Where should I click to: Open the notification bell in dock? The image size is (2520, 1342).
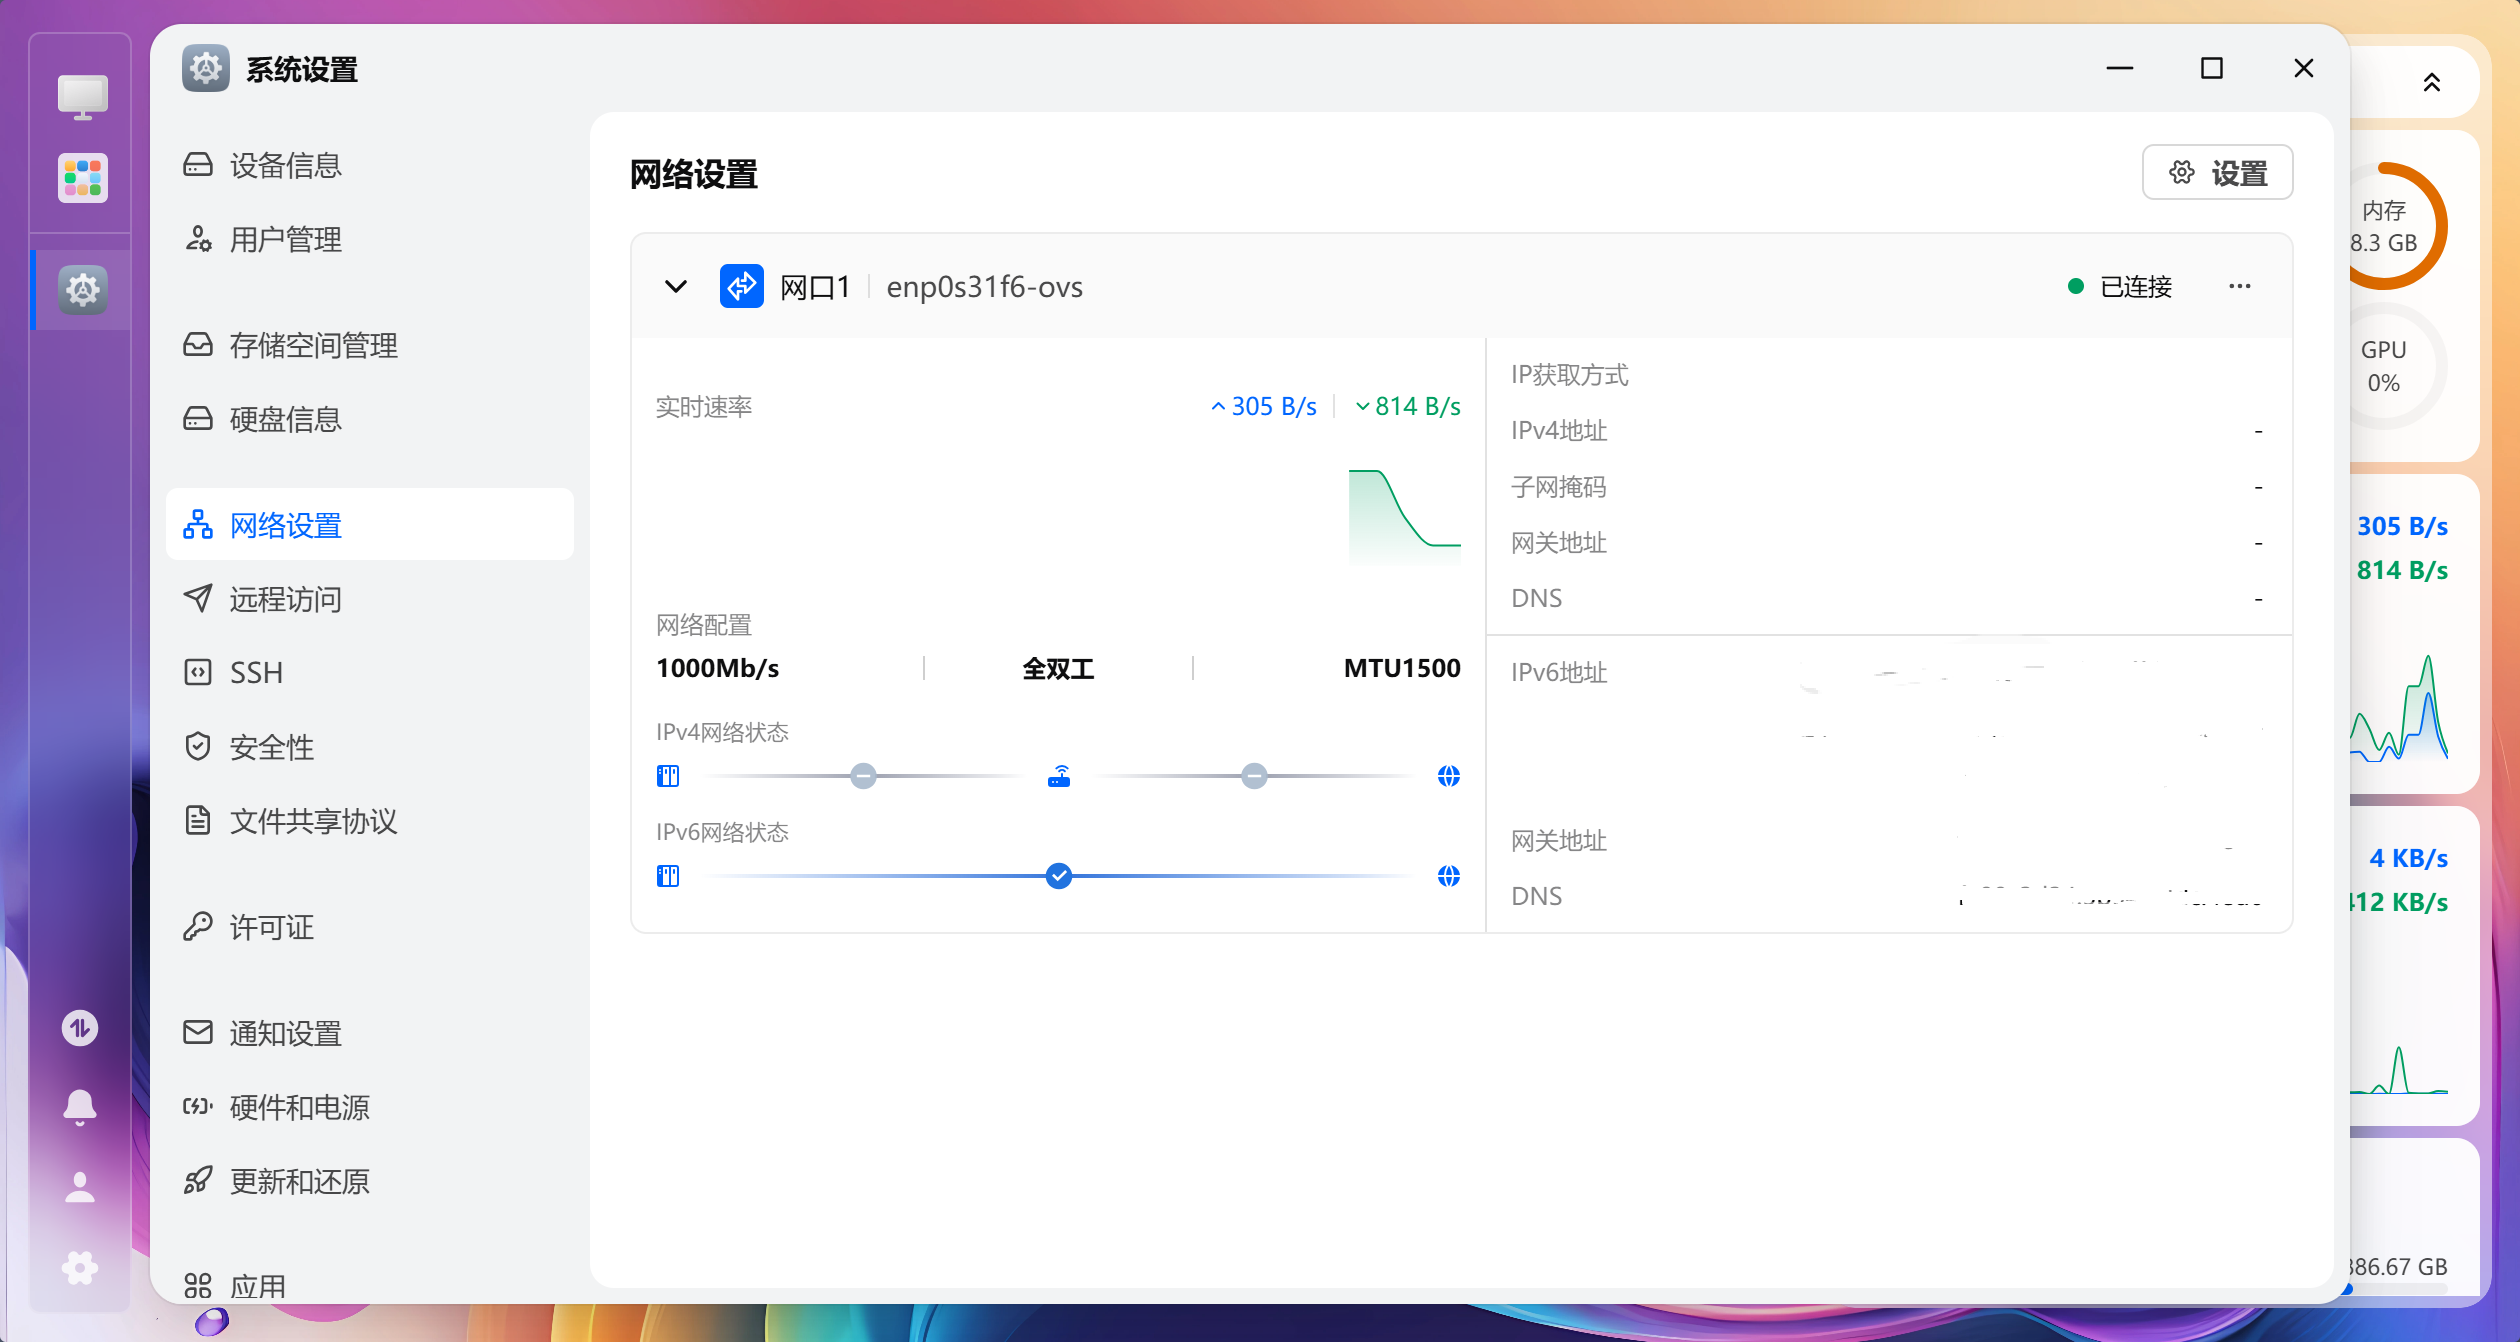(x=80, y=1106)
